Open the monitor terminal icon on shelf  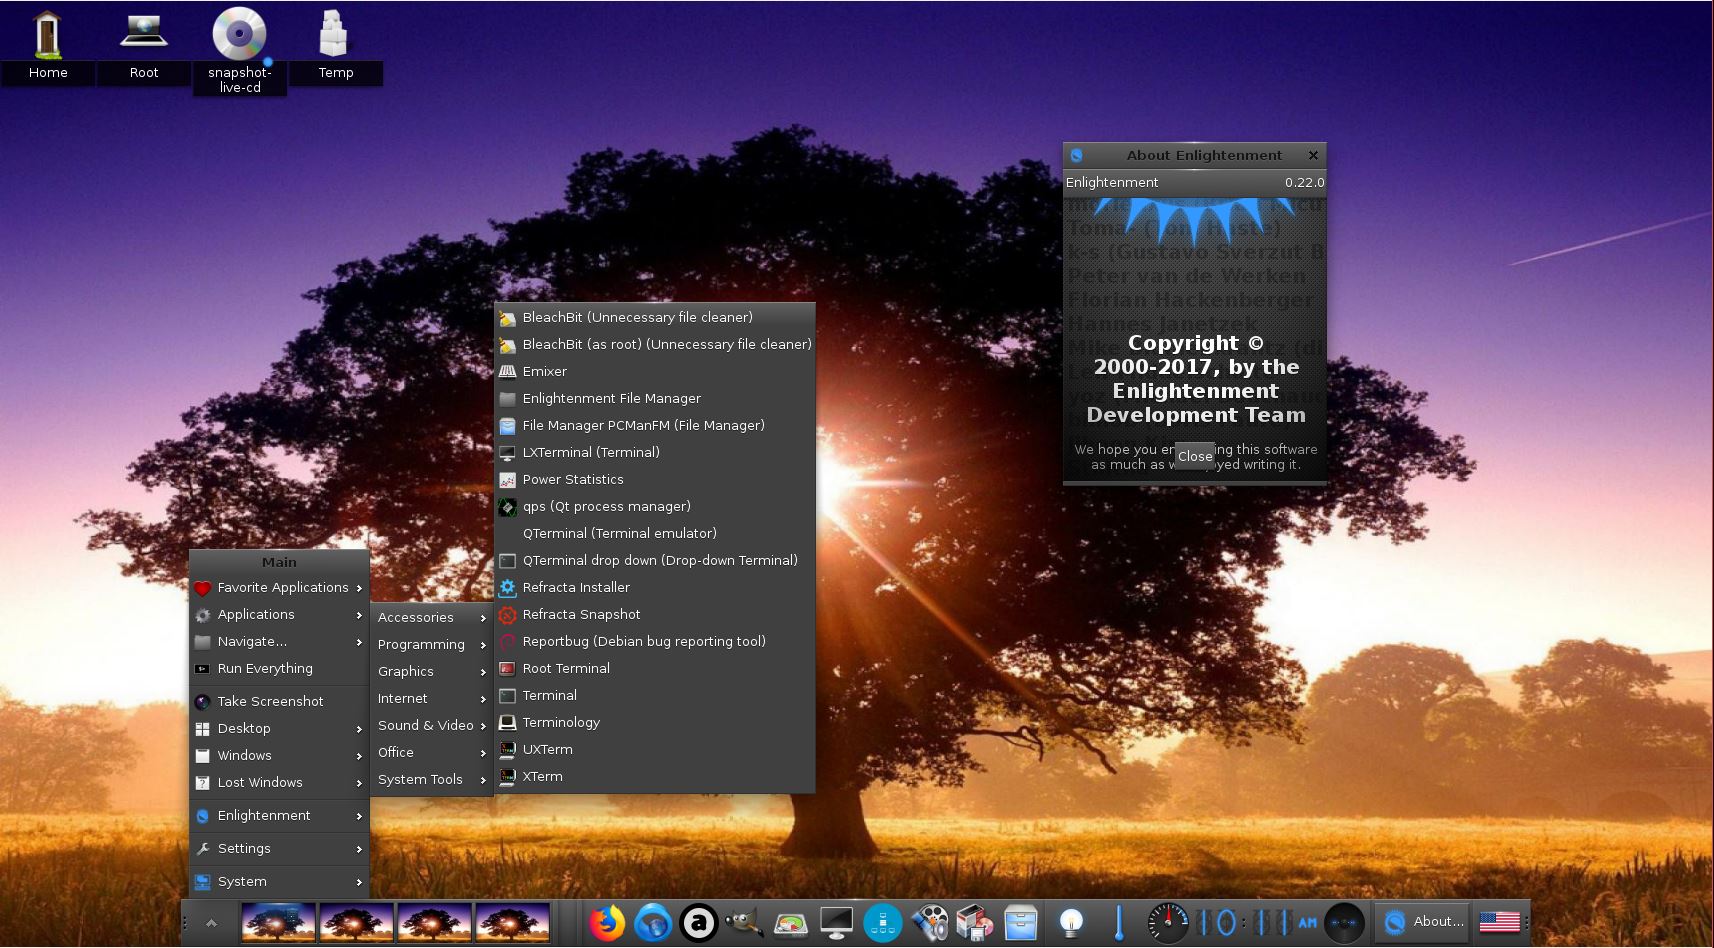pyautogui.click(x=836, y=923)
